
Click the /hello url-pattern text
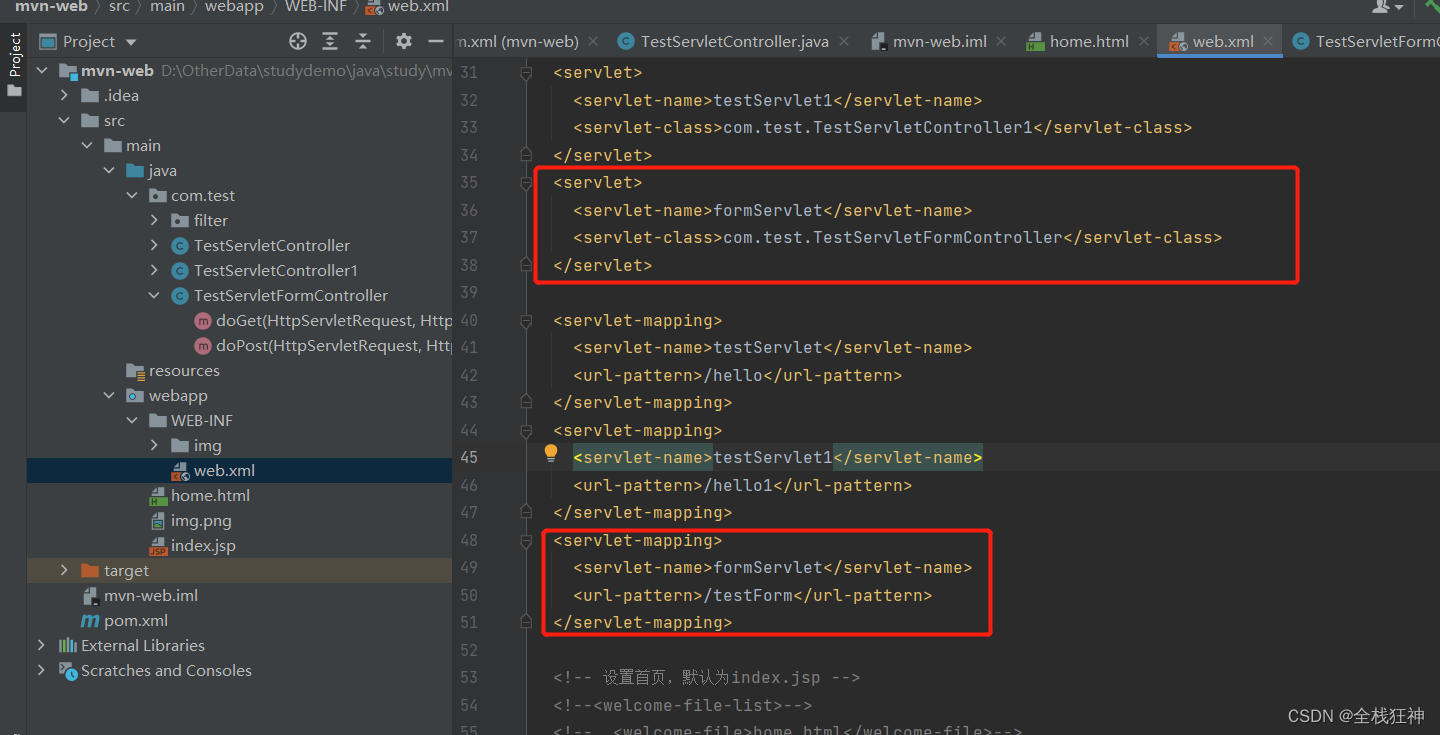(733, 375)
